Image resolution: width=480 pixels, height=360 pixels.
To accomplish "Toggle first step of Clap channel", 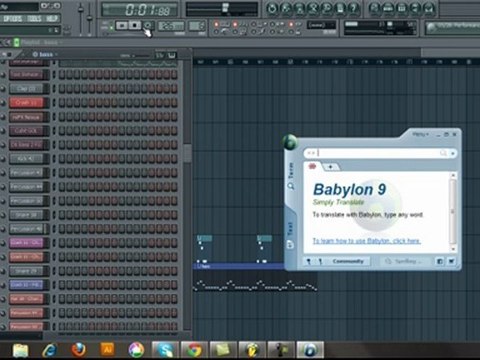I will click(x=62, y=89).
